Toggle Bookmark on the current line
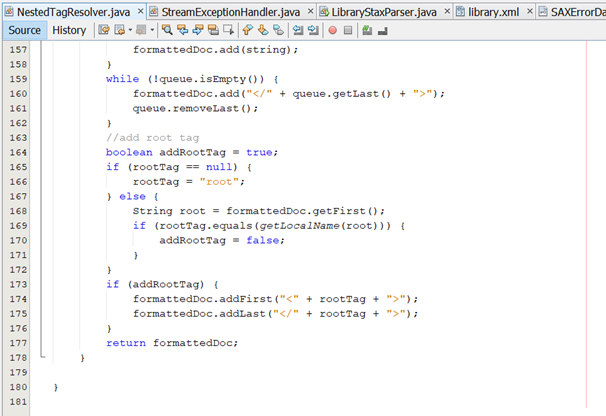The height and width of the screenshot is (416, 606). (278, 30)
